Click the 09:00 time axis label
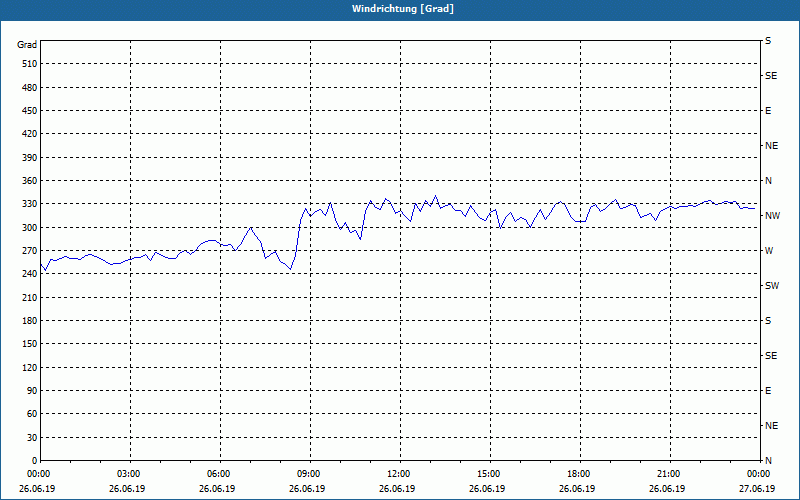Screen dimensions: 800x500 pos(307,474)
